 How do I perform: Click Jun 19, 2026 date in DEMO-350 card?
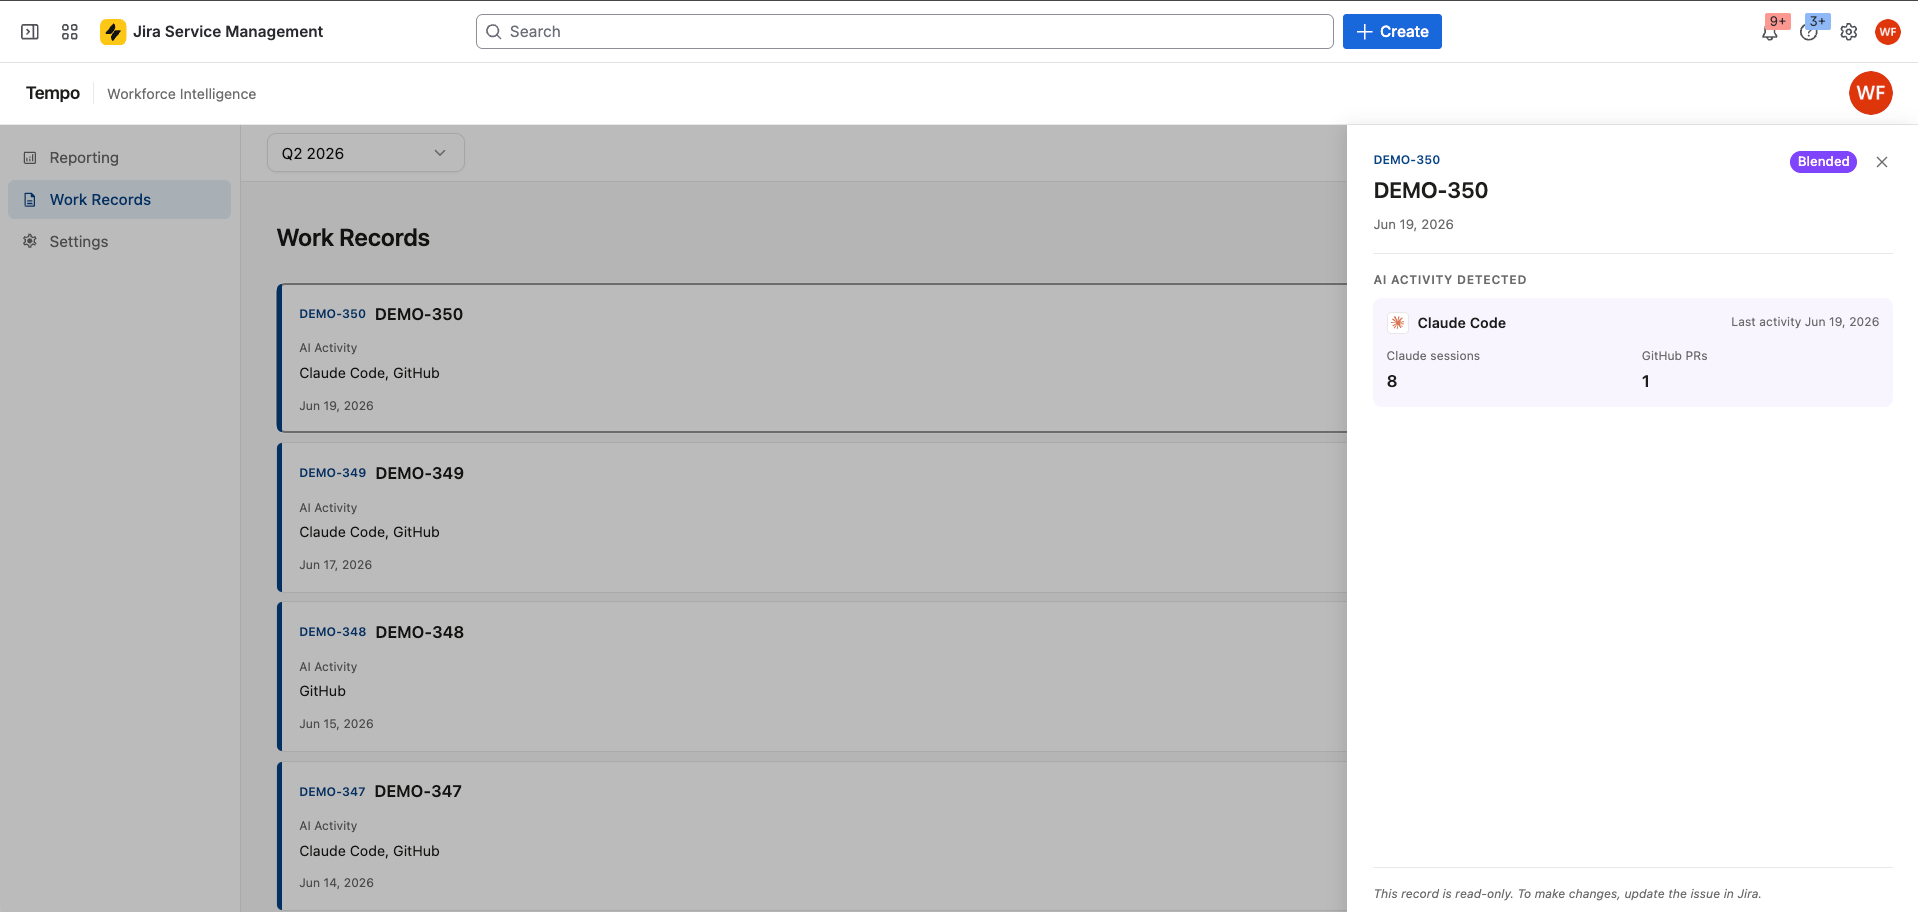point(336,406)
